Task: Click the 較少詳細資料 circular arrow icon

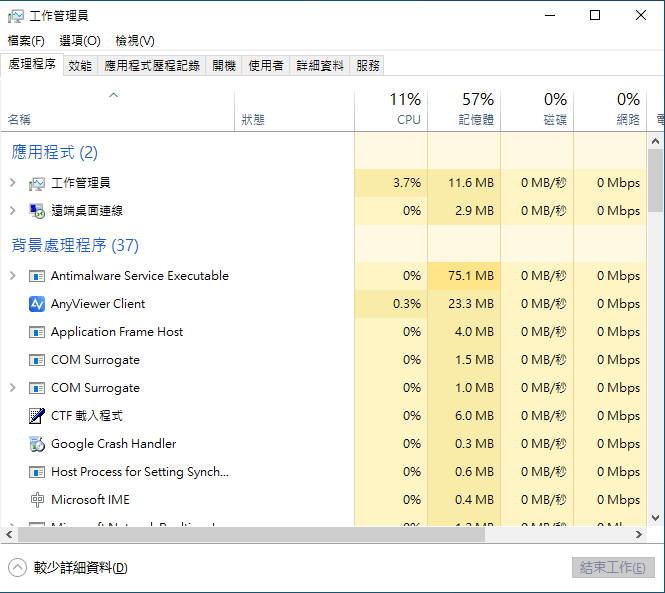Action: pyautogui.click(x=17, y=568)
